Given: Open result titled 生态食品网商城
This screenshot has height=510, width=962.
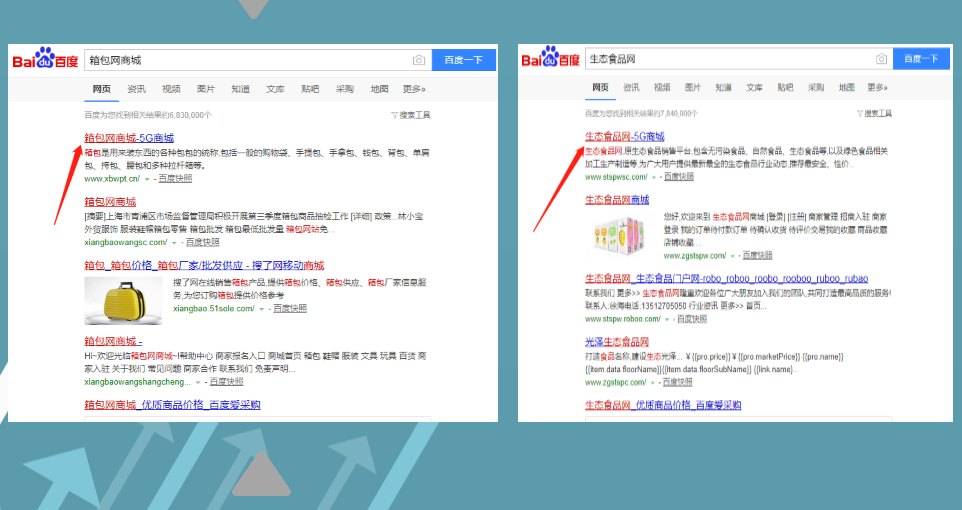Looking at the screenshot, I should click(617, 200).
